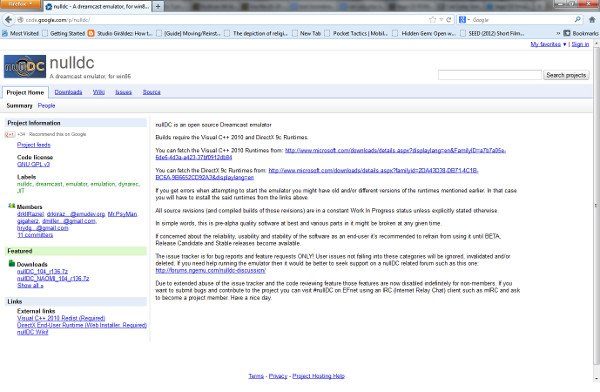Image resolution: width=600 pixels, height=392 pixels.
Task: Open the GNU GPL v3 license link
Action: pyautogui.click(x=33, y=164)
